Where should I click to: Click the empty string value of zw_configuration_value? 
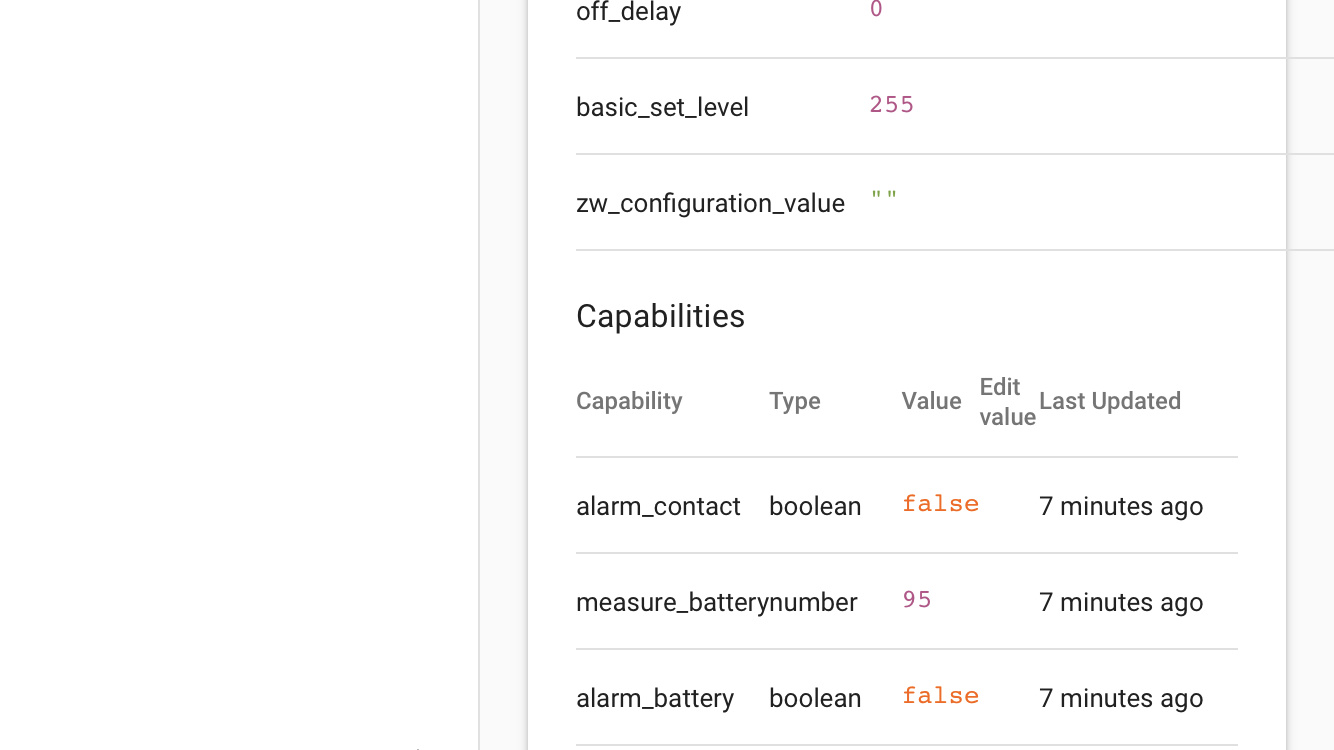click(884, 199)
